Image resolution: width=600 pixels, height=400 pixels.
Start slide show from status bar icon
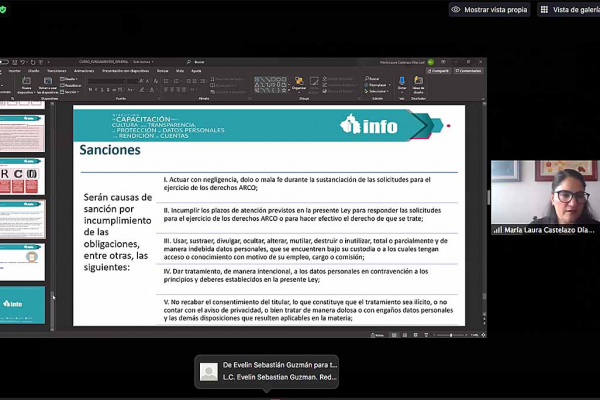pos(426,335)
